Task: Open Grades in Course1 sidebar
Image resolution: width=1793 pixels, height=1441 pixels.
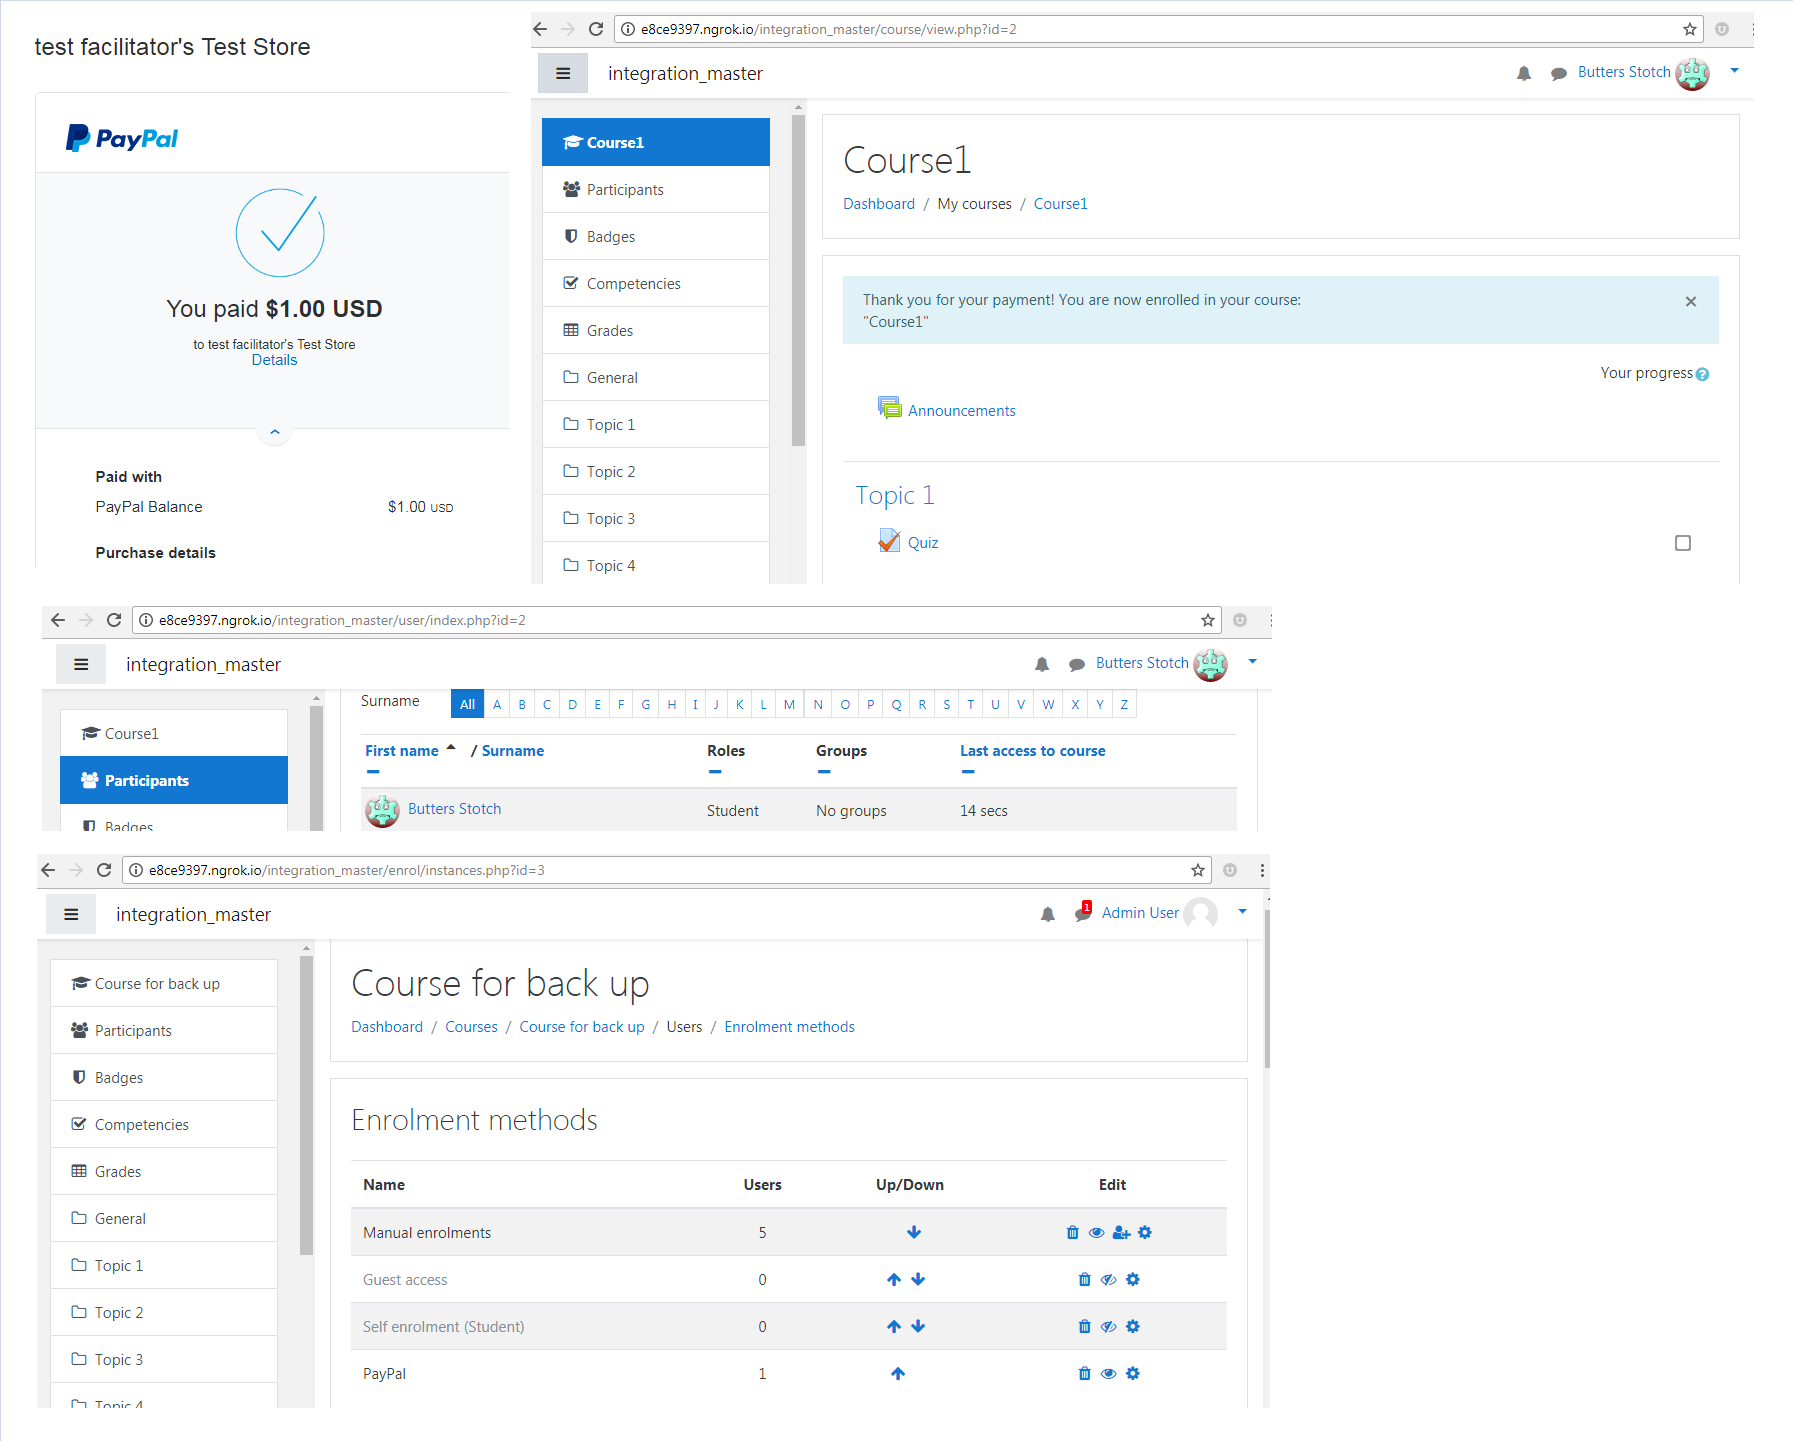Action: [x=656, y=330]
